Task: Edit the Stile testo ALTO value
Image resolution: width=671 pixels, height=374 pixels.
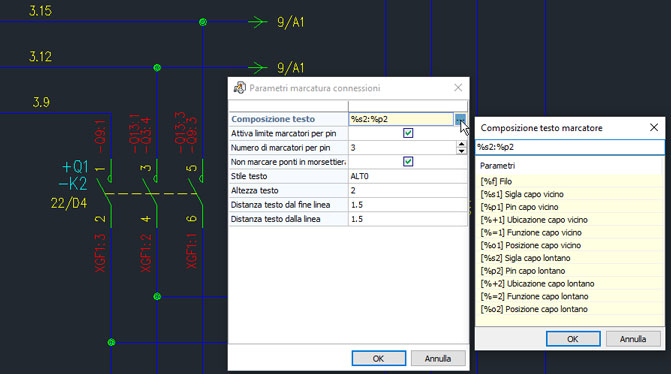Action: pos(407,176)
